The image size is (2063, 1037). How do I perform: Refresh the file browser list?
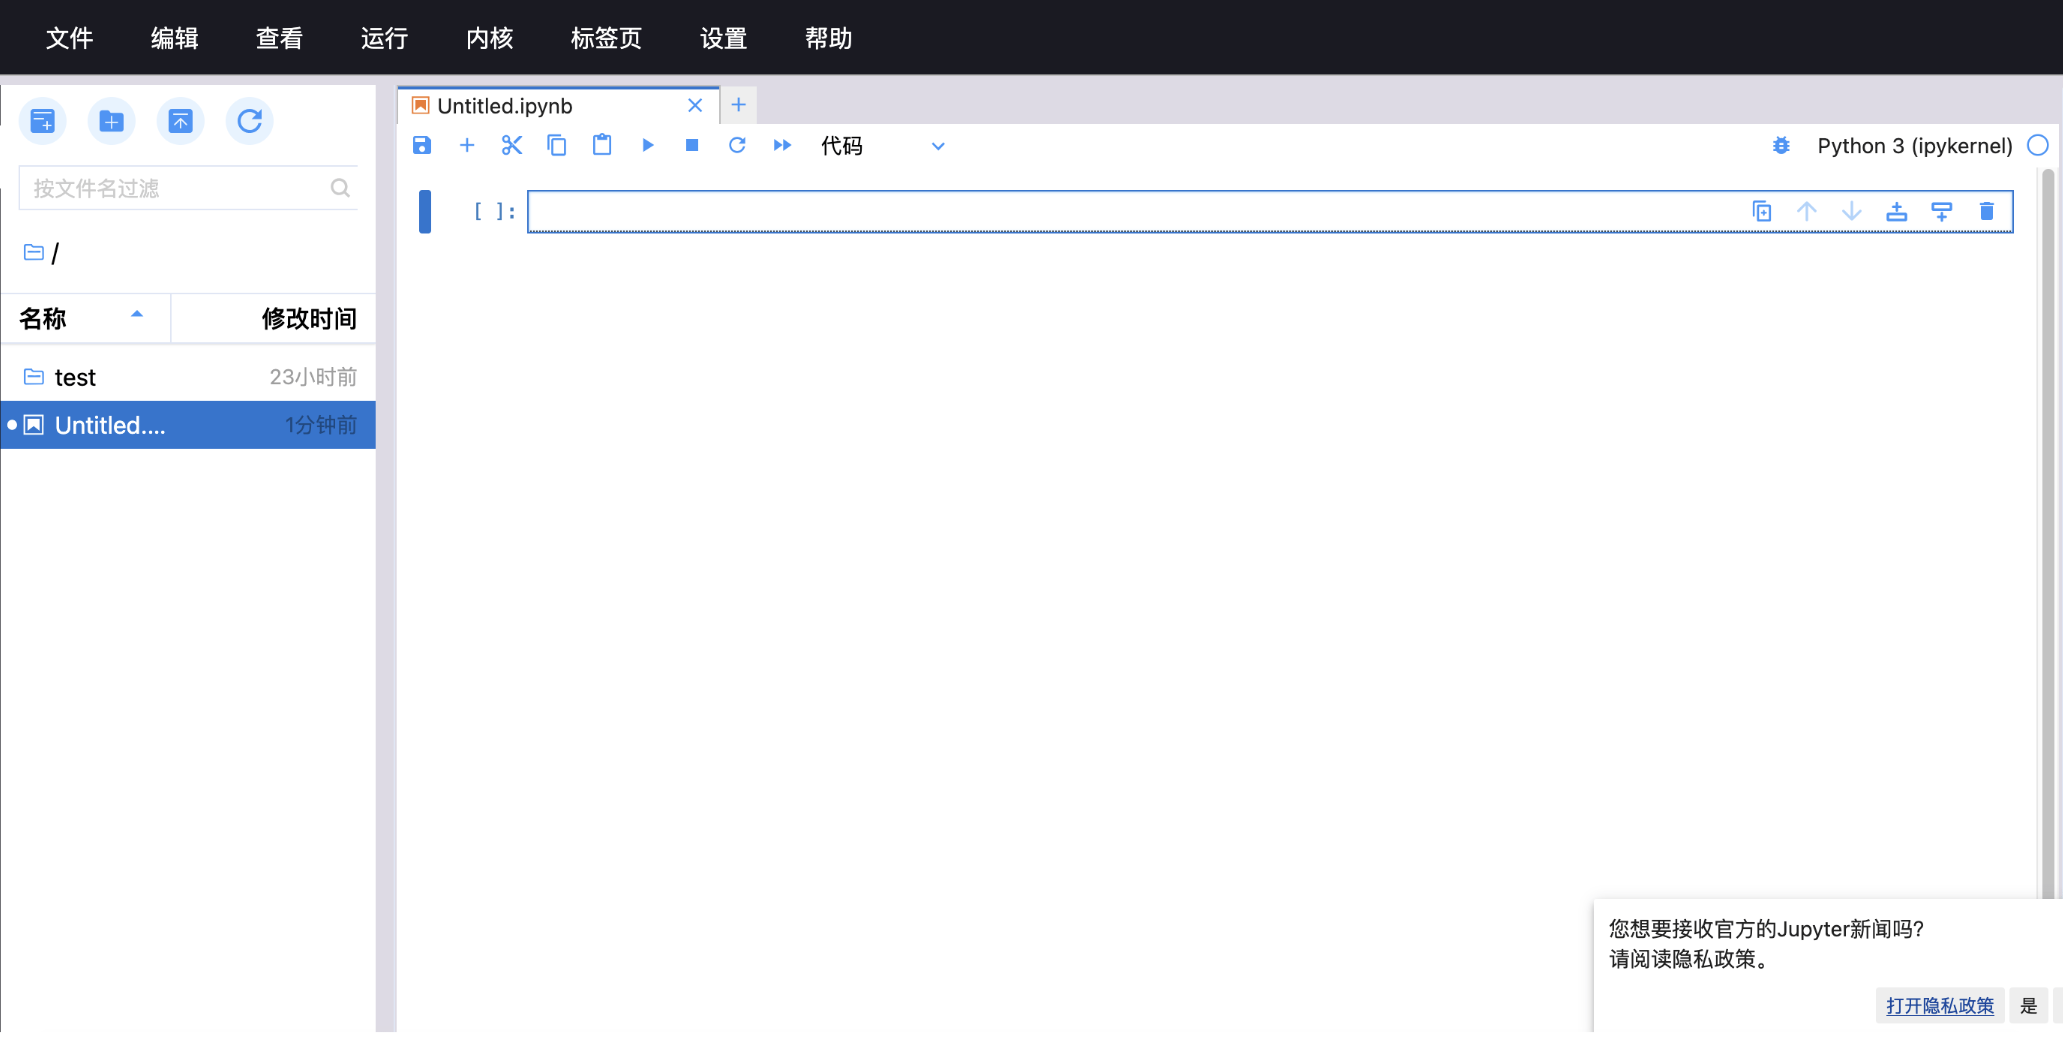coord(249,121)
